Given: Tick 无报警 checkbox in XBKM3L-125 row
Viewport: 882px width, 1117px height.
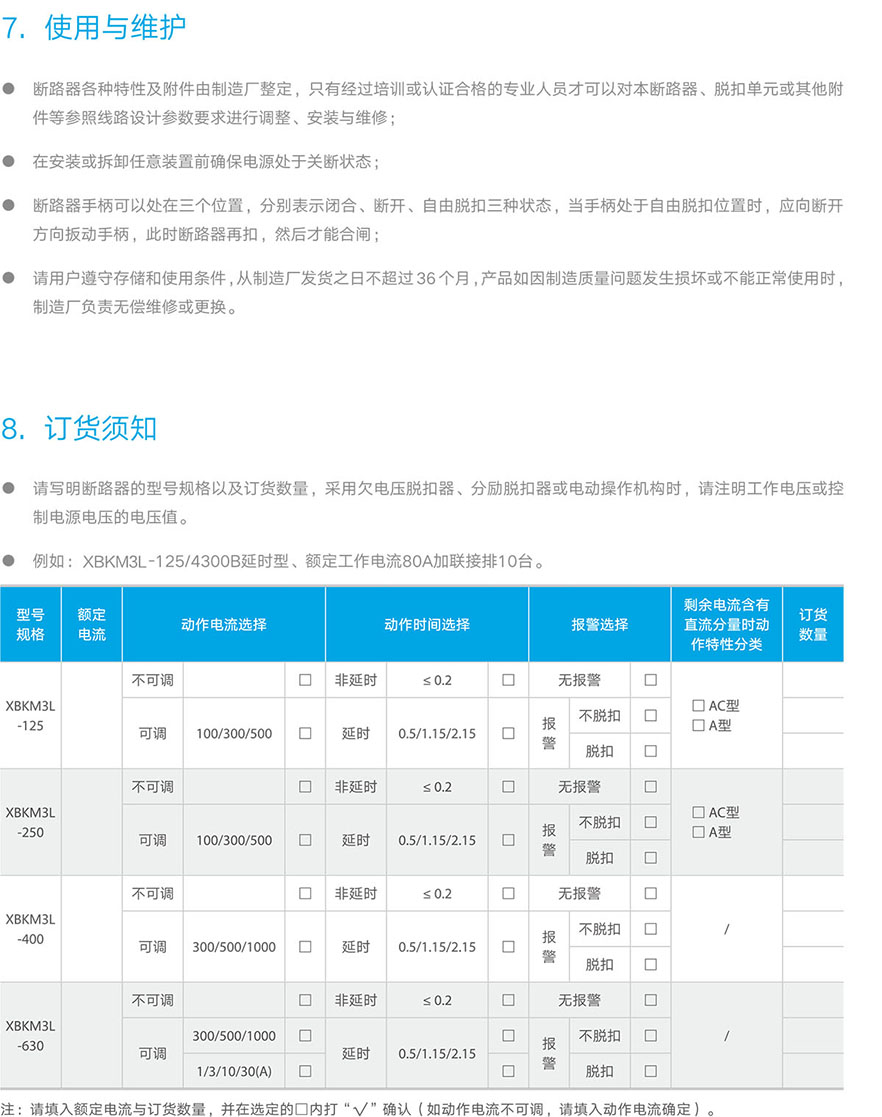Looking at the screenshot, I should point(651,680).
